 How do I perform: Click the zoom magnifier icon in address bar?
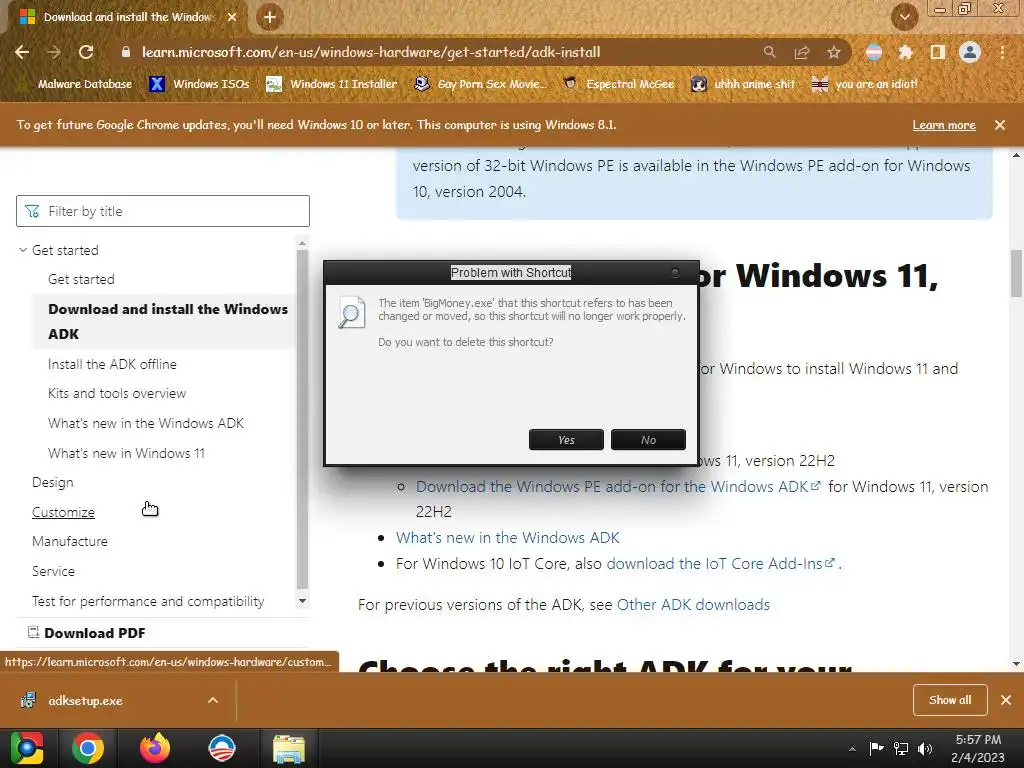770,52
